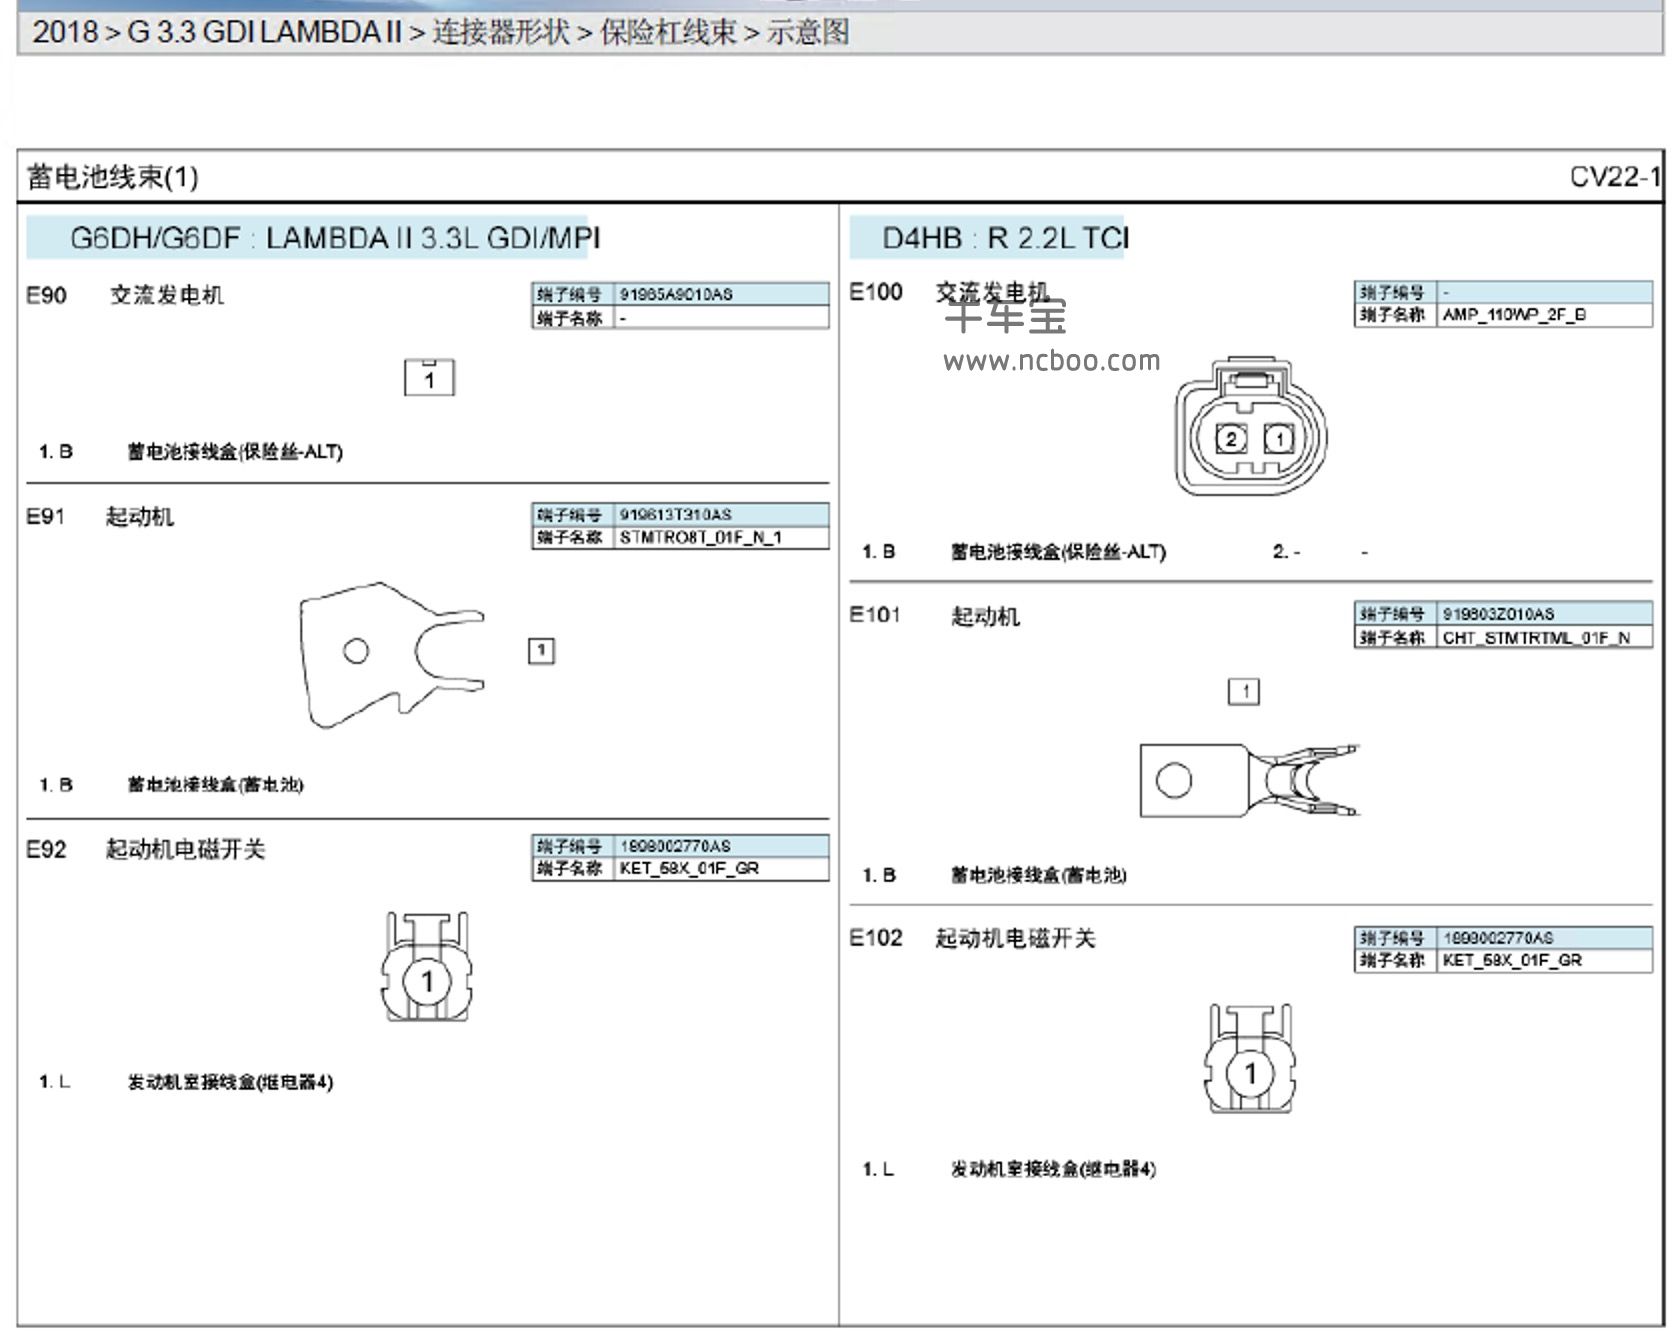Click the E100 pin entry '2. -'
Screen dimensions: 1678x1336
pos(1287,552)
